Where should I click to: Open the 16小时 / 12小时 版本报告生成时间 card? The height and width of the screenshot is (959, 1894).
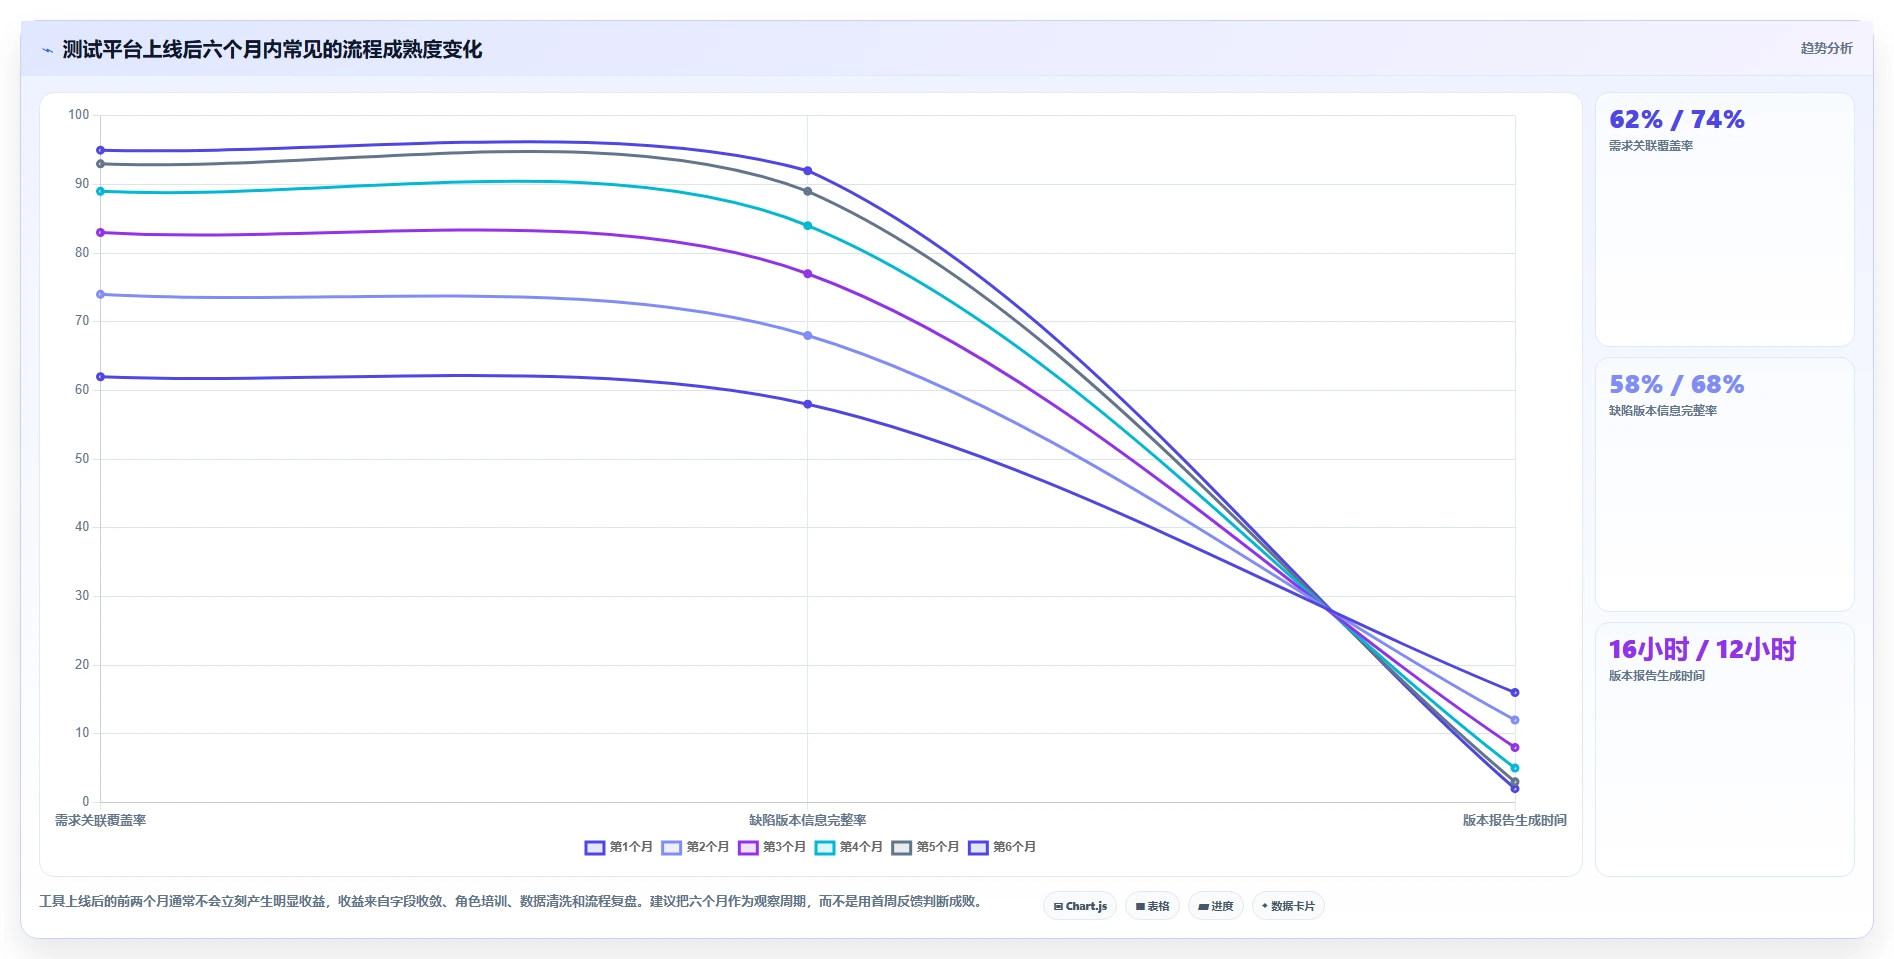(x=1724, y=750)
